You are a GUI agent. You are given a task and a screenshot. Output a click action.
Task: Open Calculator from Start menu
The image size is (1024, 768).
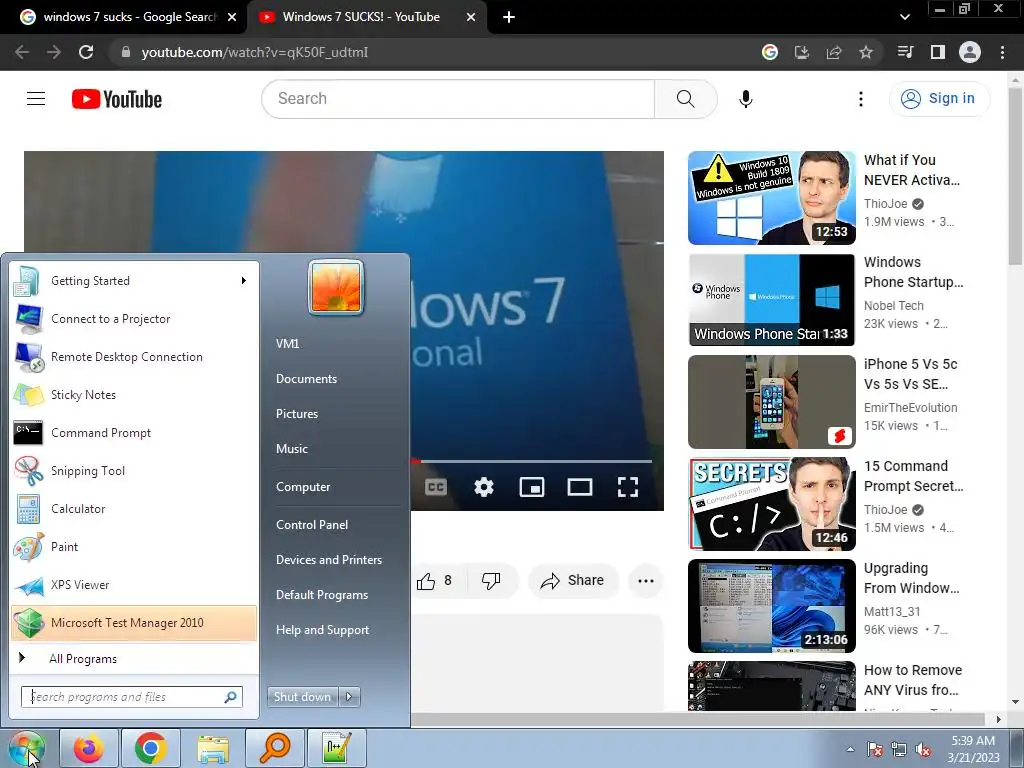[134, 509]
